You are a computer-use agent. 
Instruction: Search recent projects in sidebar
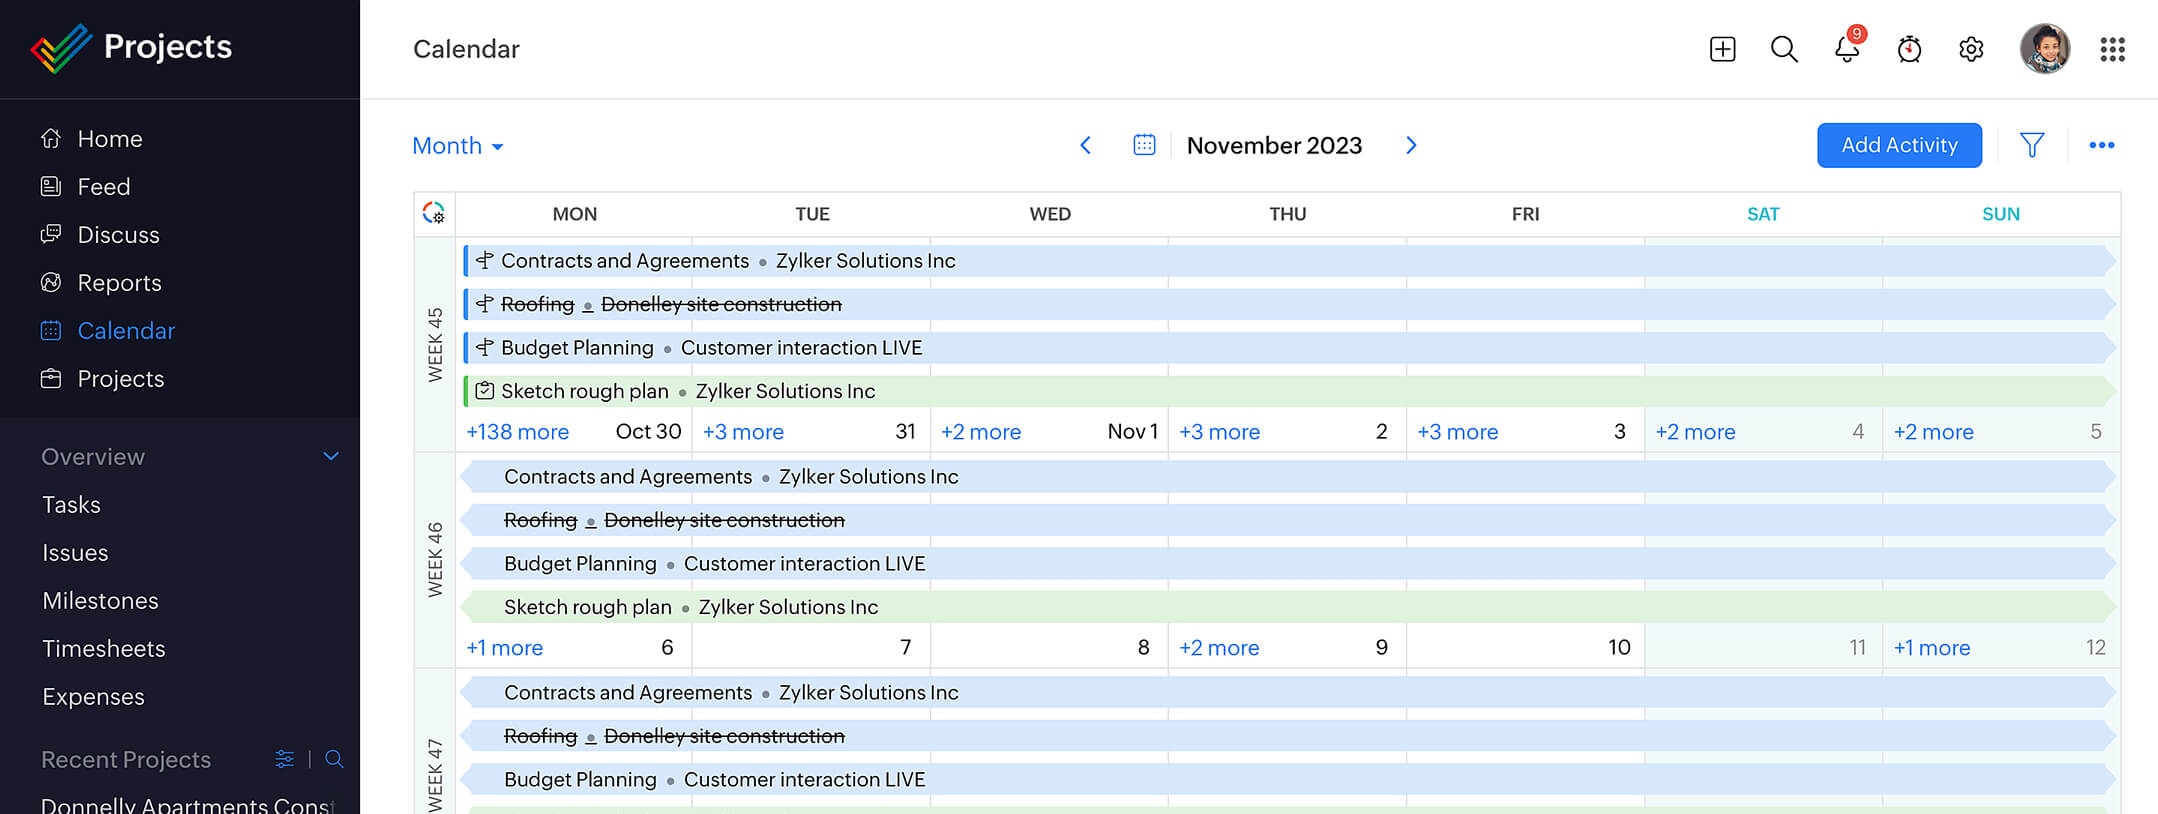334,759
